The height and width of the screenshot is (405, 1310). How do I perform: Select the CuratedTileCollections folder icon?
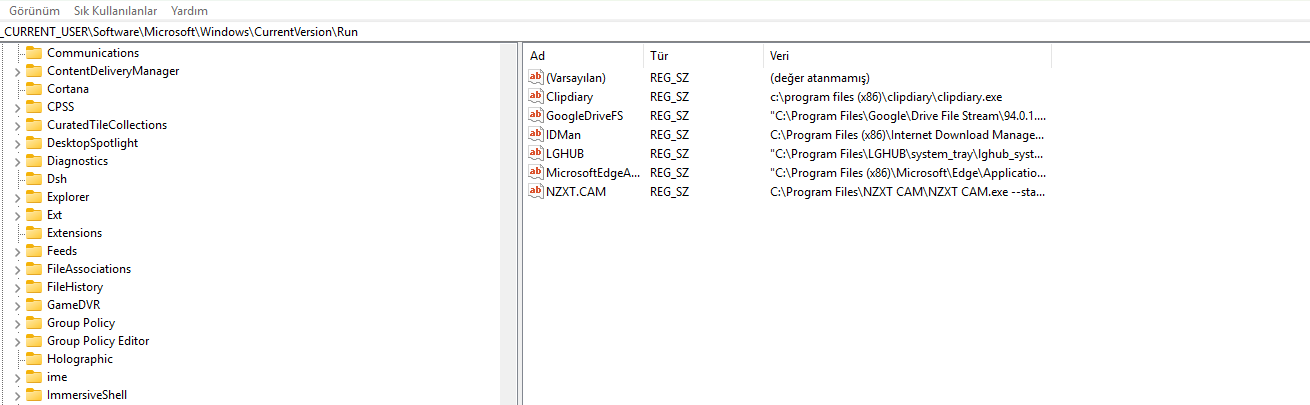pyautogui.click(x=33, y=125)
